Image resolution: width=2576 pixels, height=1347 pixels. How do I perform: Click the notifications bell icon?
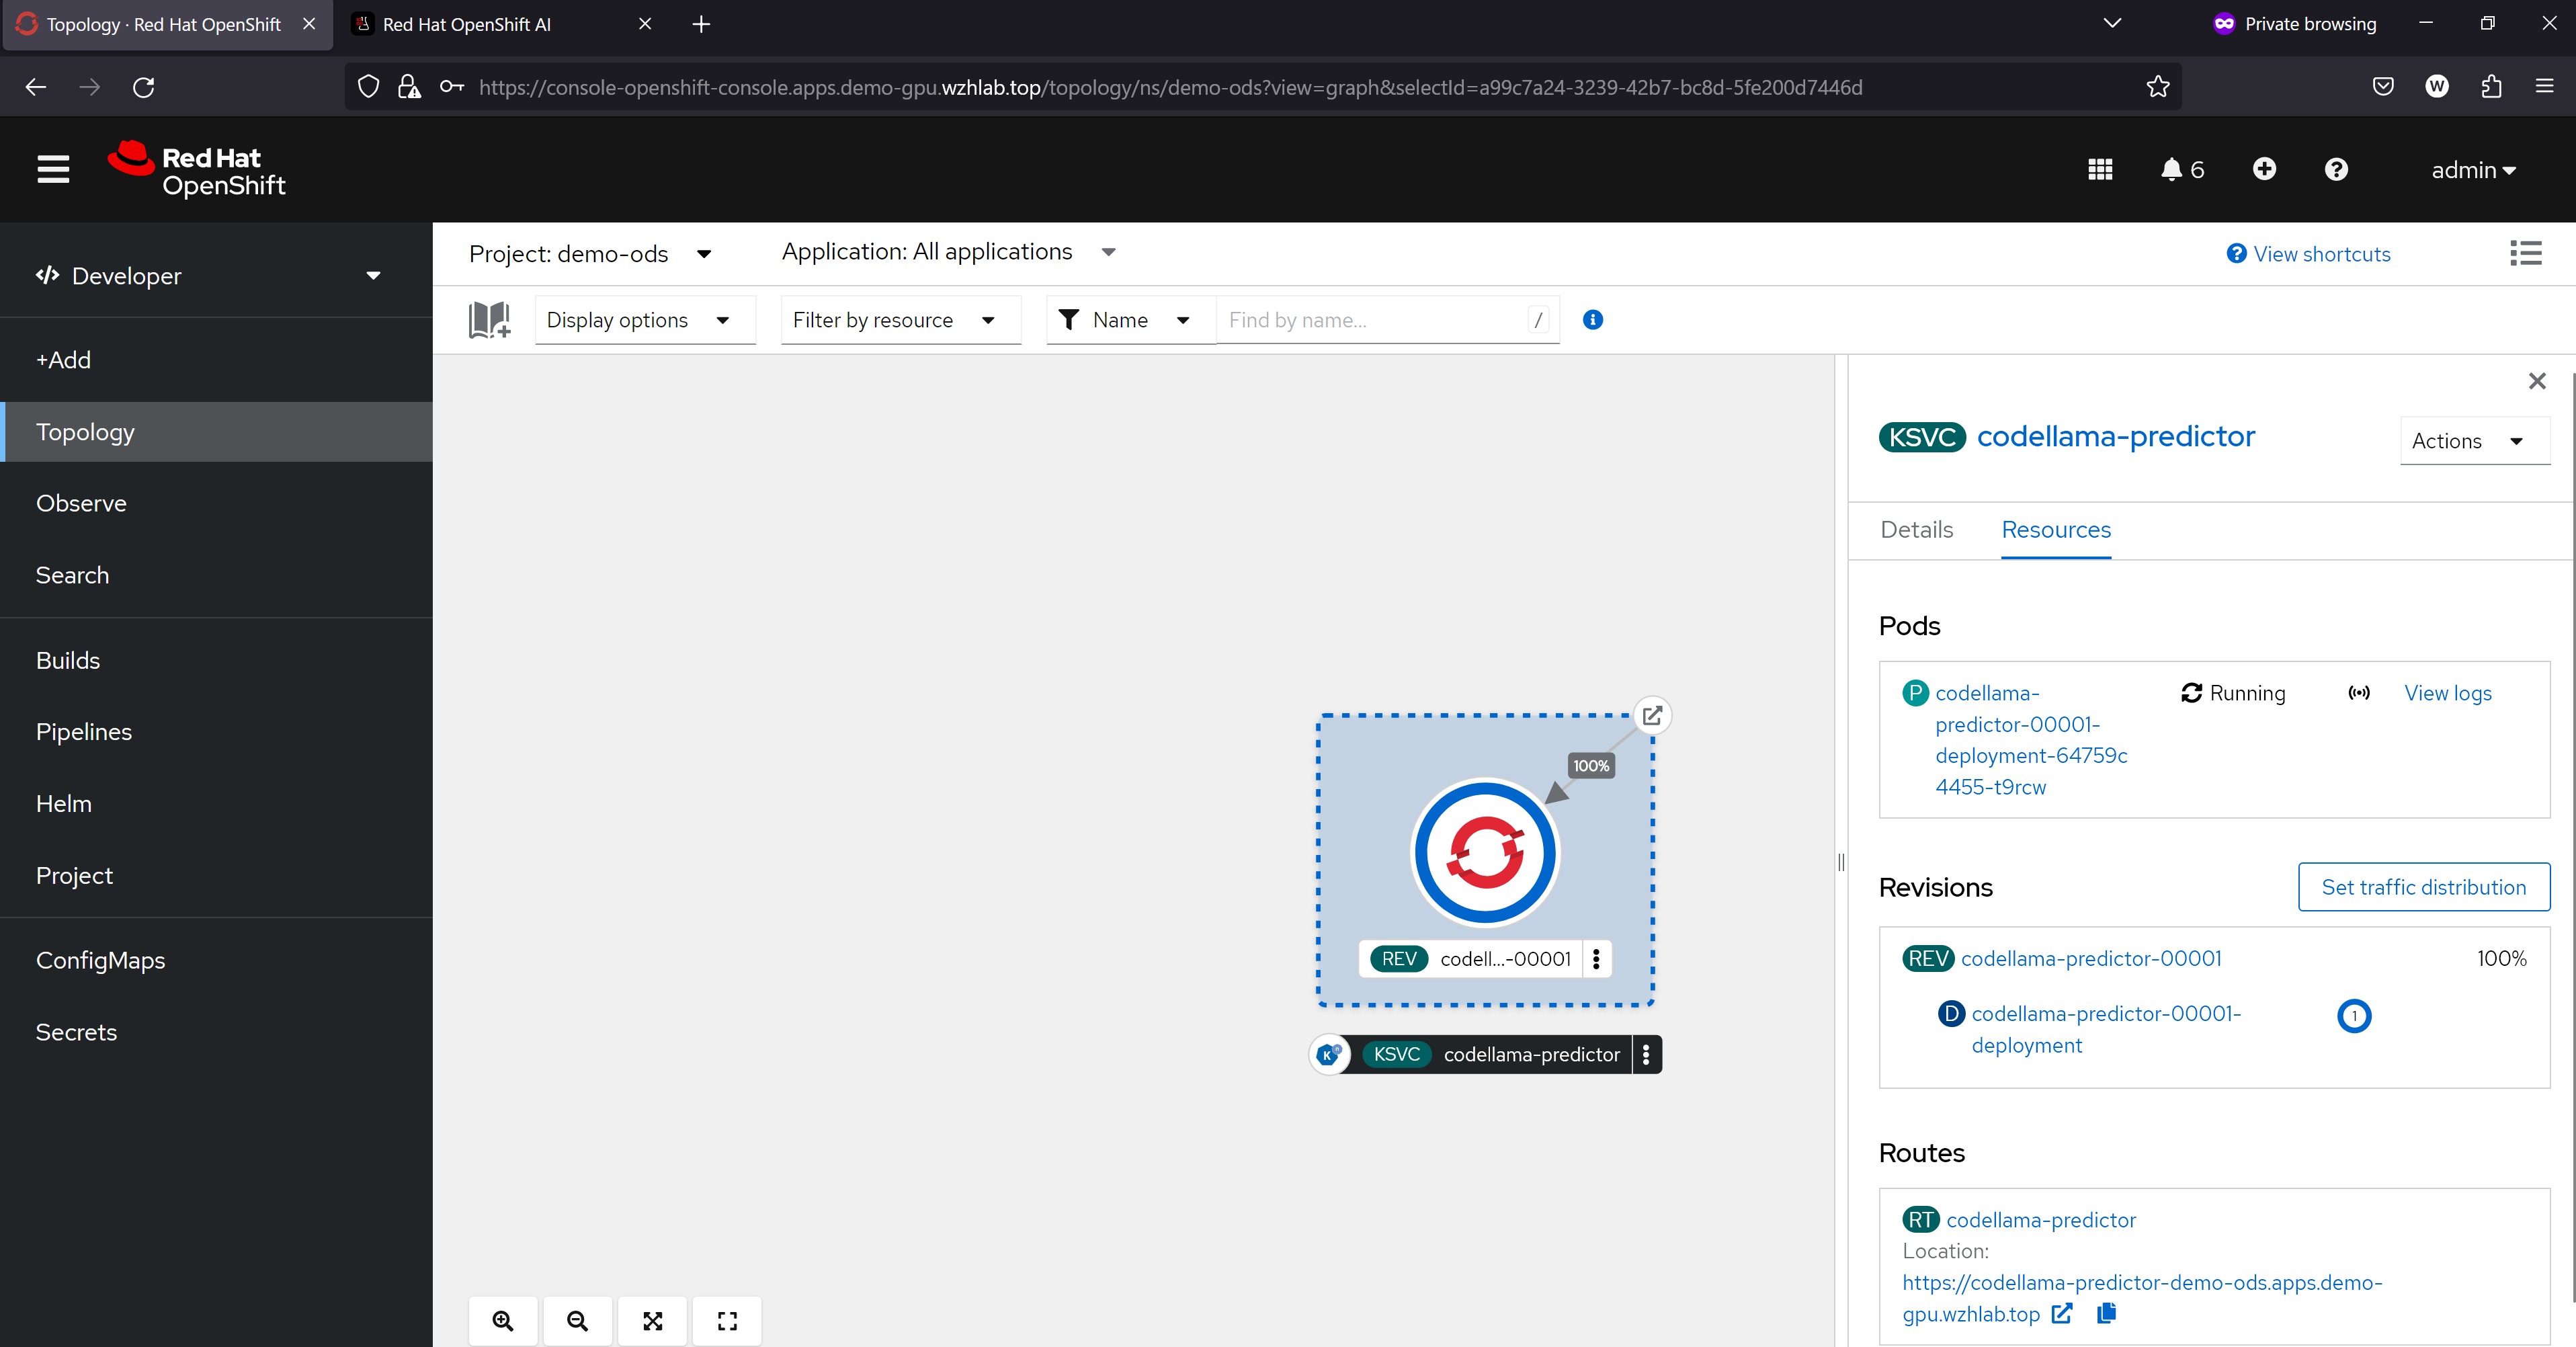[x=2171, y=170]
